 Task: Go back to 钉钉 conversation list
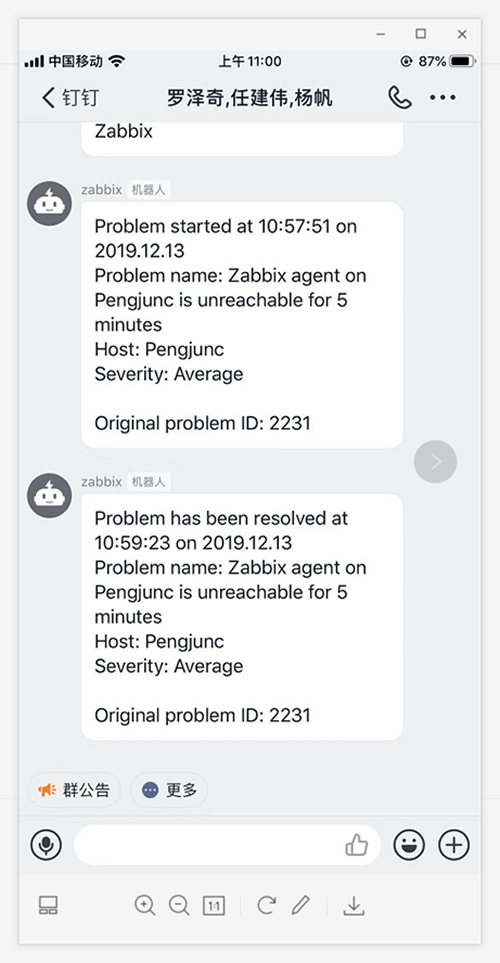click(x=70, y=98)
